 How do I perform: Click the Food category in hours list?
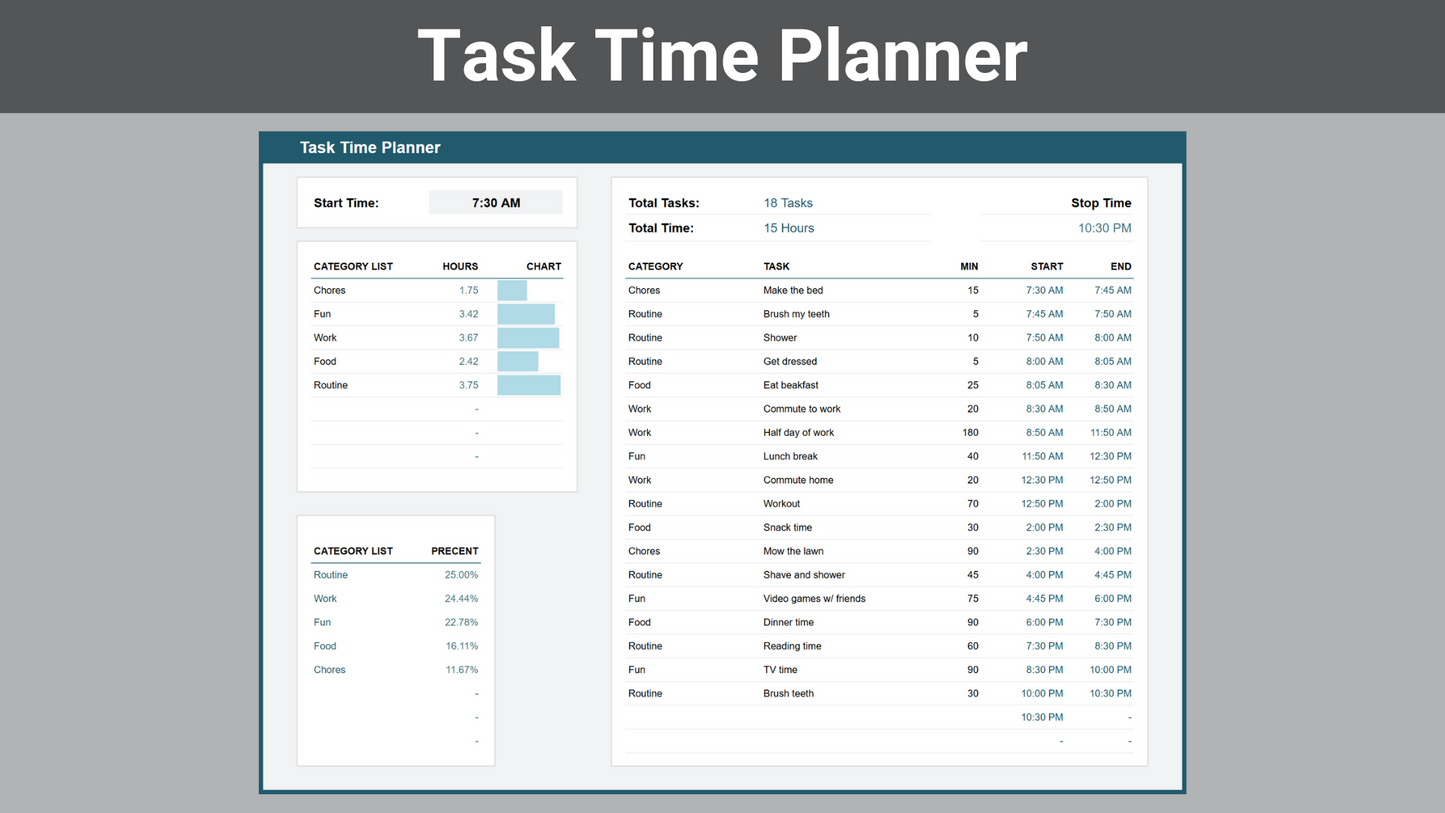pos(325,362)
